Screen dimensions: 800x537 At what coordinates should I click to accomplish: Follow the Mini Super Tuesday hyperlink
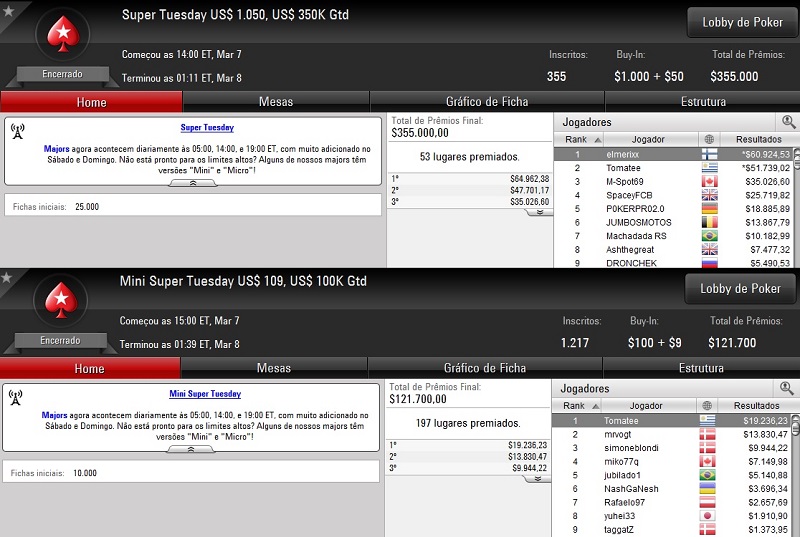pos(205,394)
